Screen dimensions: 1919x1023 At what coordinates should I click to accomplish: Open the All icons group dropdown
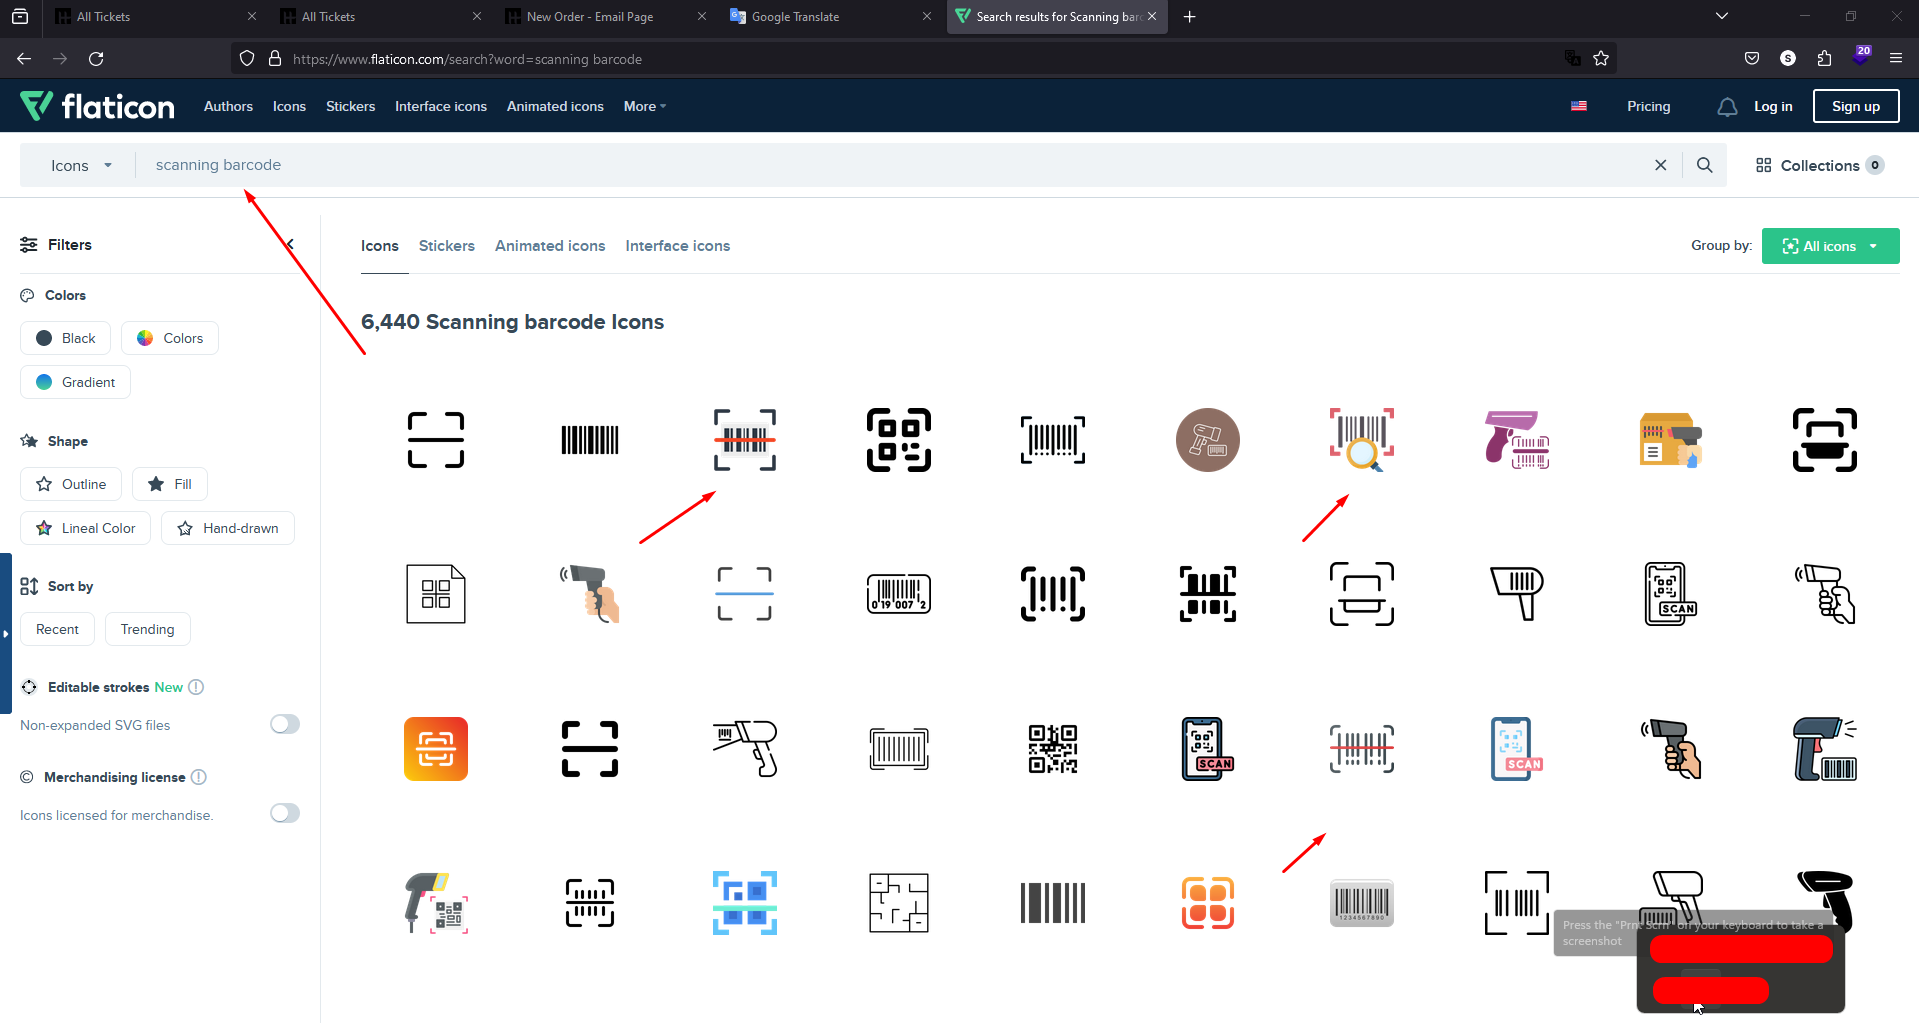tap(1830, 246)
